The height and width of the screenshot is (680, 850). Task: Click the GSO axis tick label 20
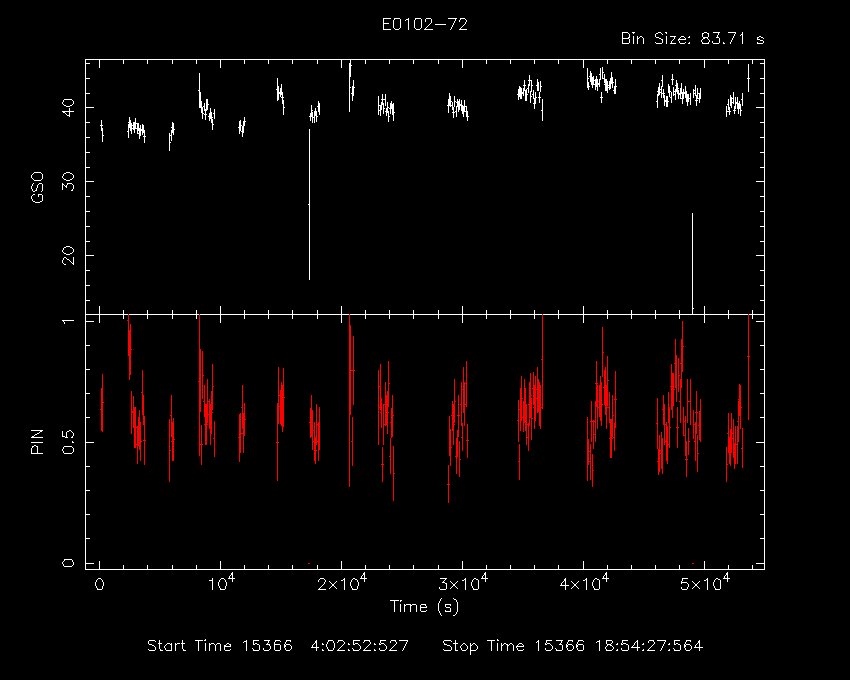pos(69,255)
